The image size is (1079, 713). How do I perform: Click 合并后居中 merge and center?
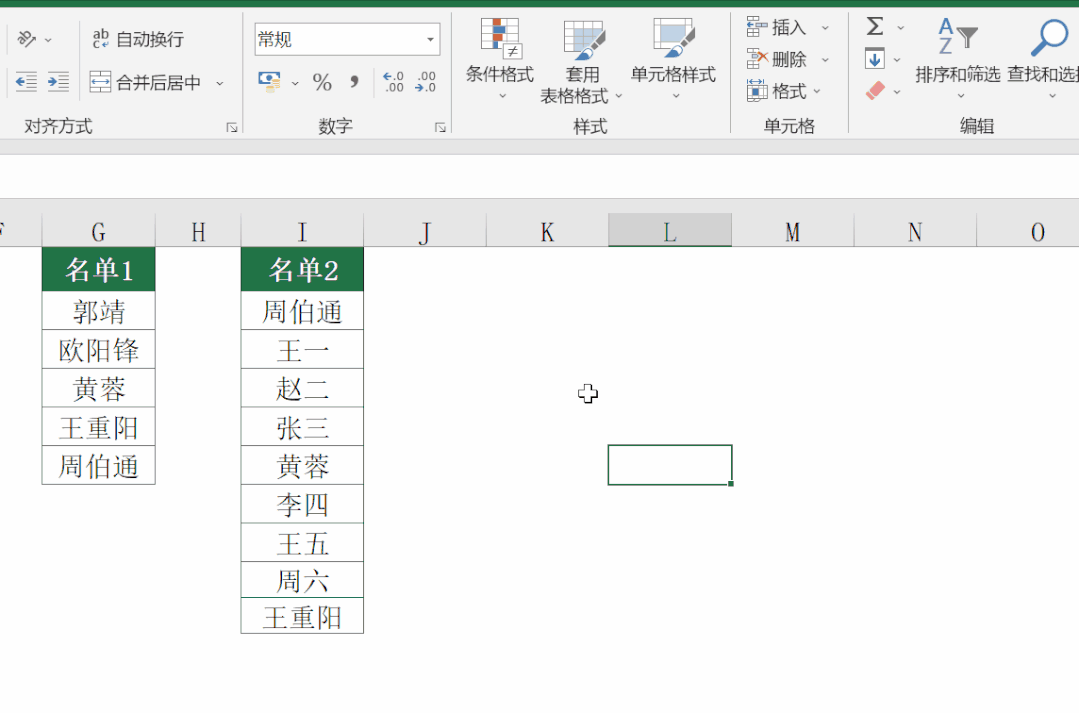point(146,83)
